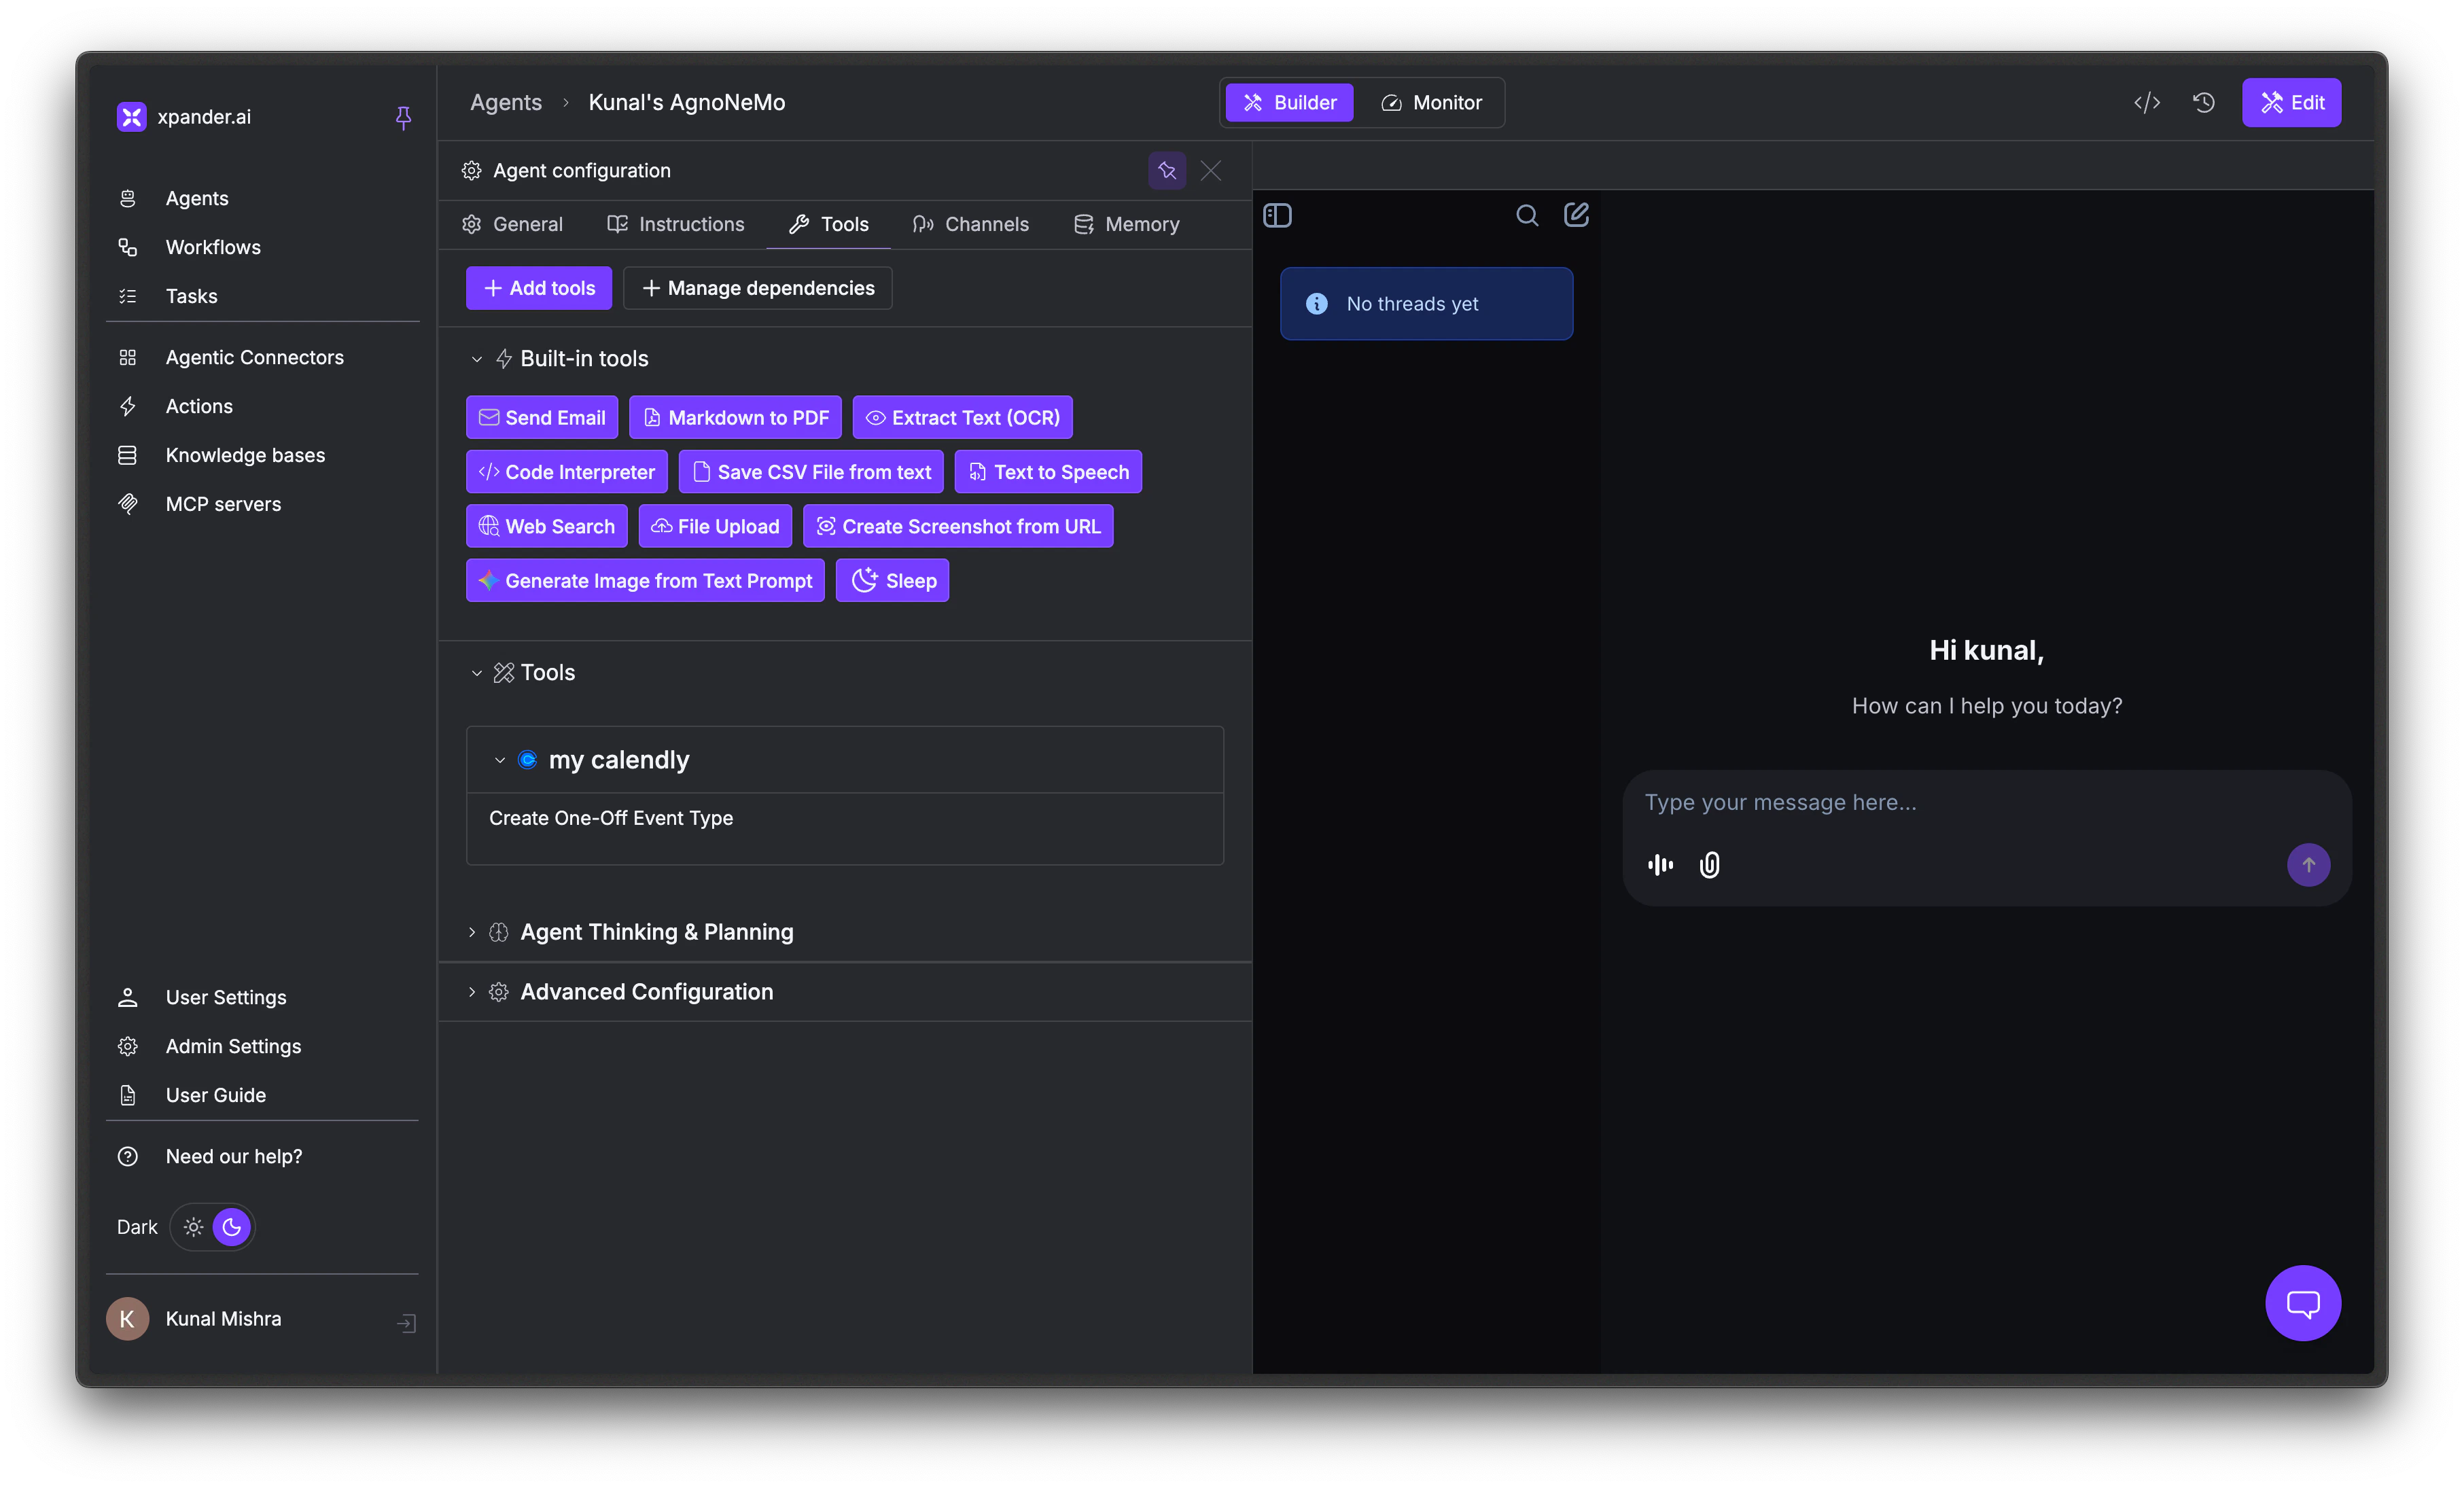Open Manage dependencies

coord(756,288)
